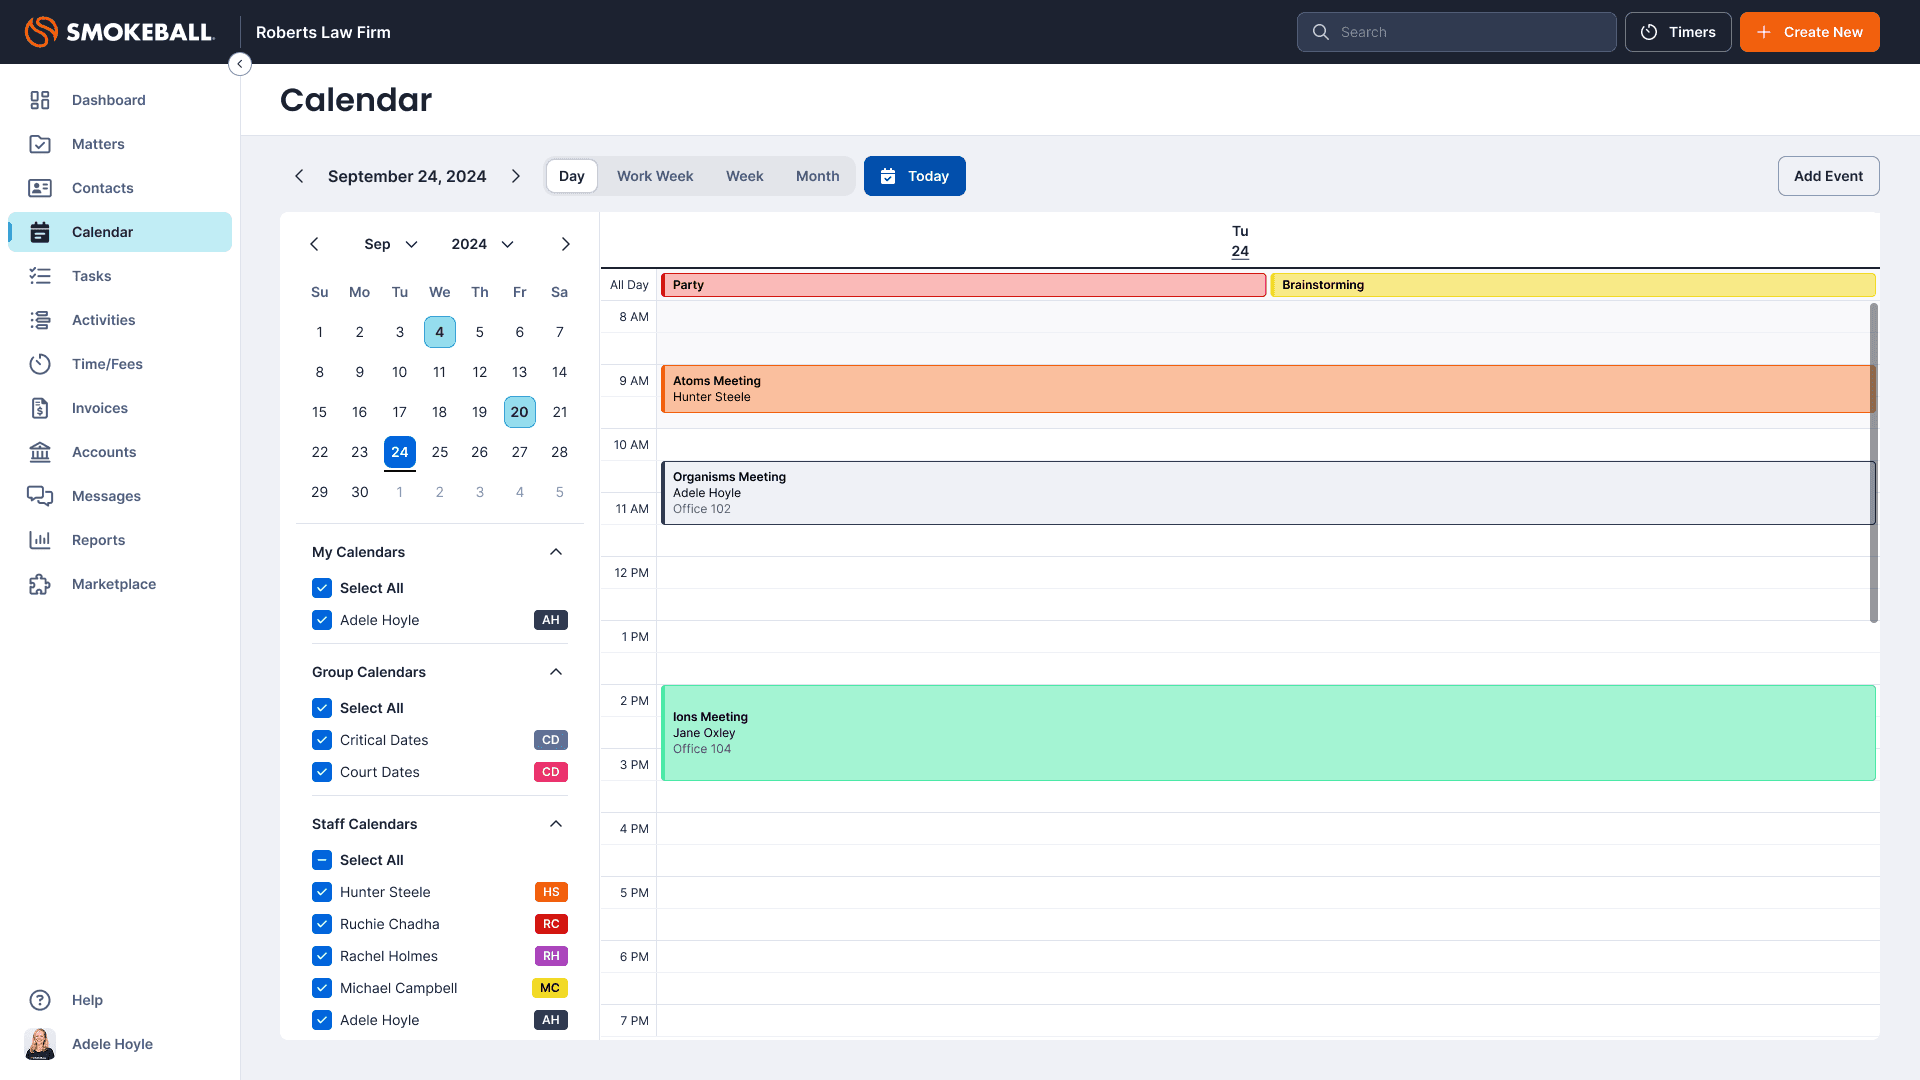Viewport: 1920px width, 1080px height.
Task: Switch to Month view
Action: click(817, 176)
